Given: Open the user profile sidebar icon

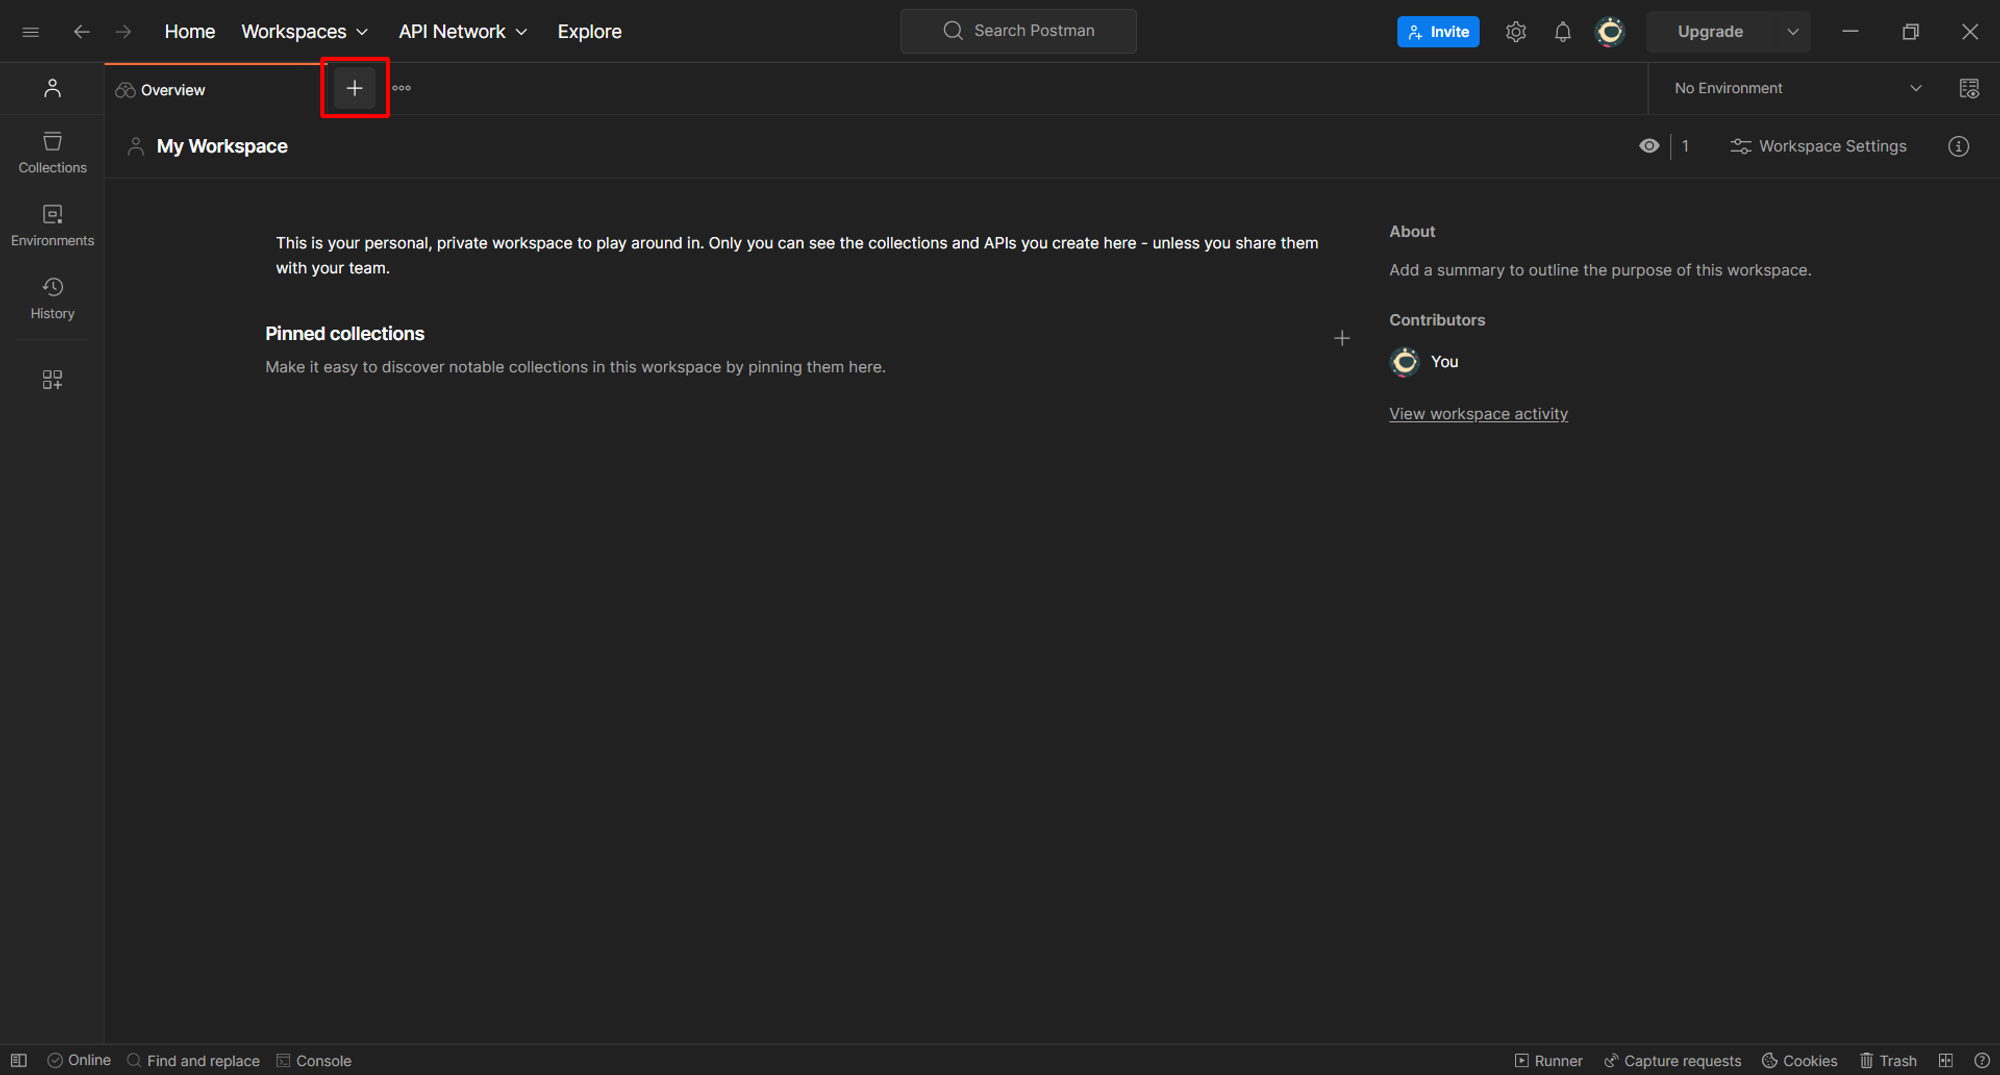Looking at the screenshot, I should [52, 89].
